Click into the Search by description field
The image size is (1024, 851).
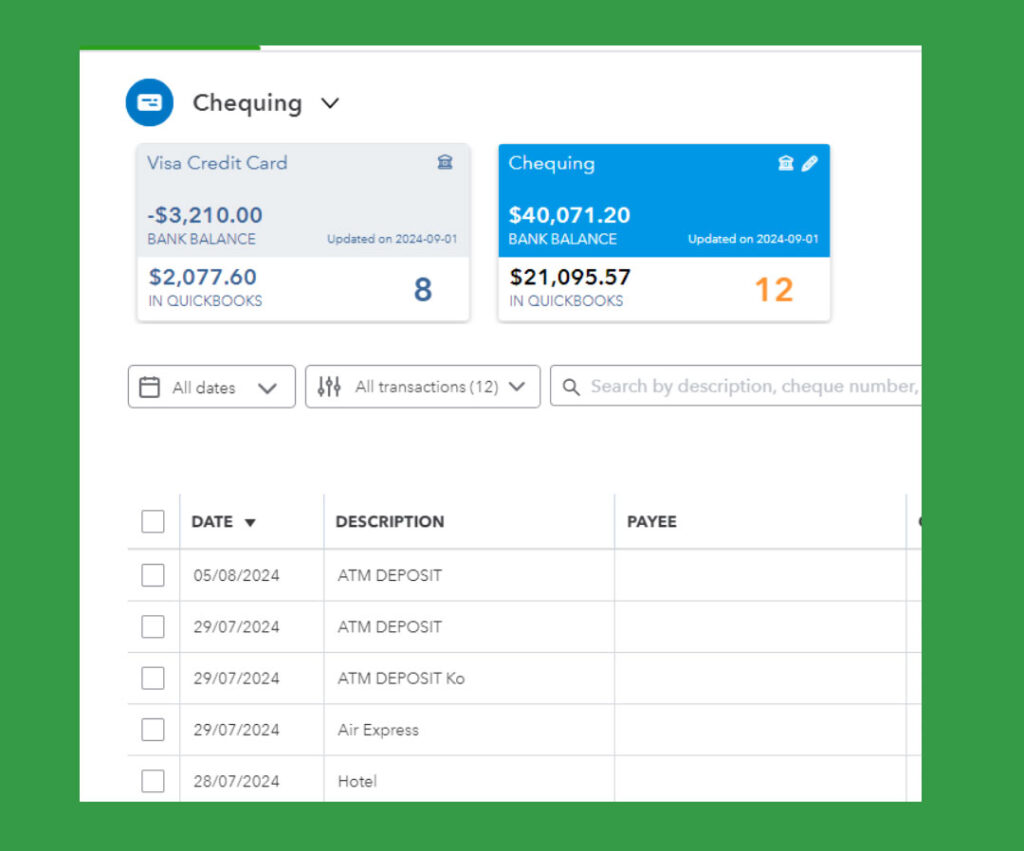tap(750, 387)
